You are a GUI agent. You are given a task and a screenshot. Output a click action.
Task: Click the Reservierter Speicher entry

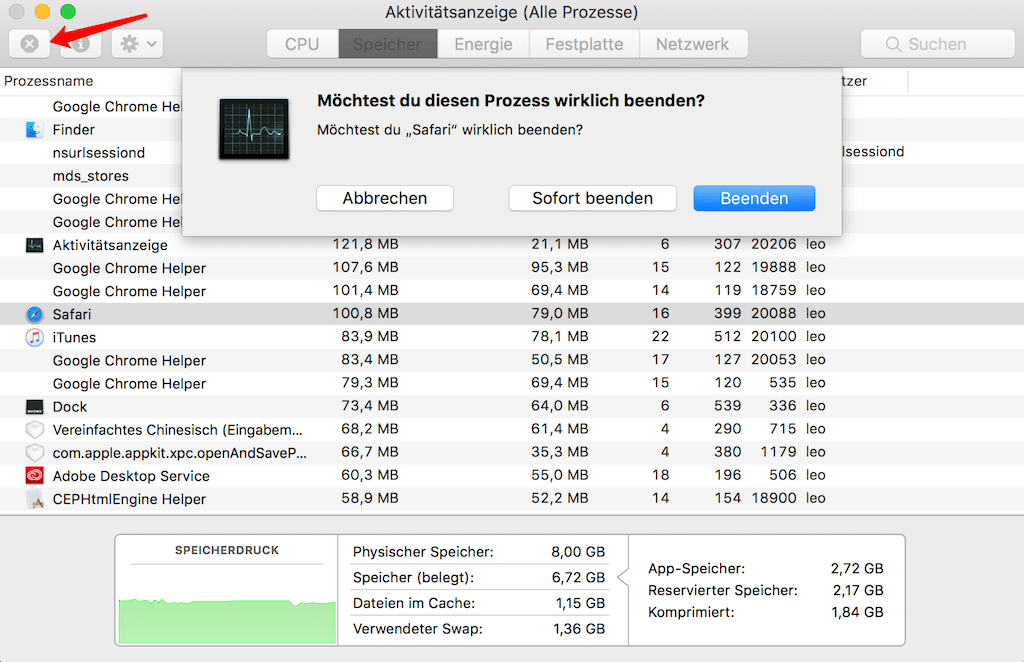click(x=765, y=590)
